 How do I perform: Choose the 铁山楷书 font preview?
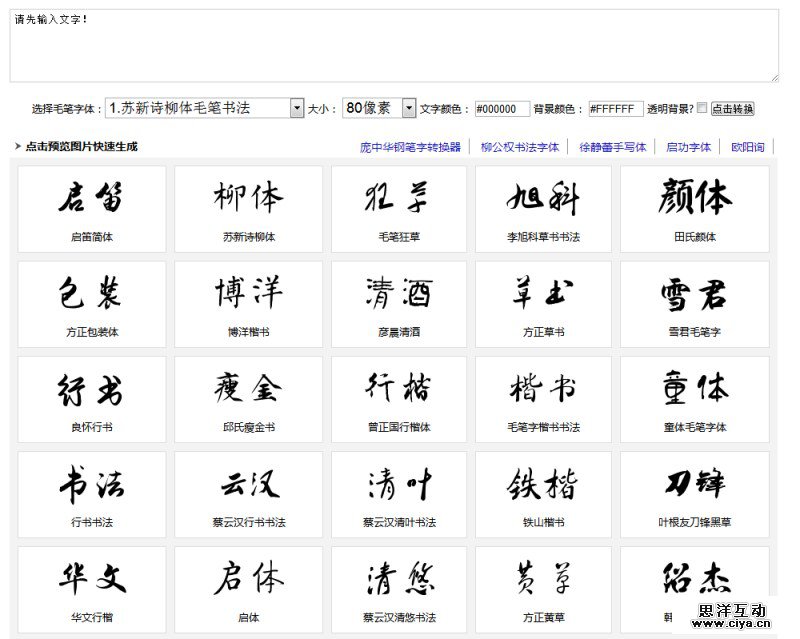(543, 485)
